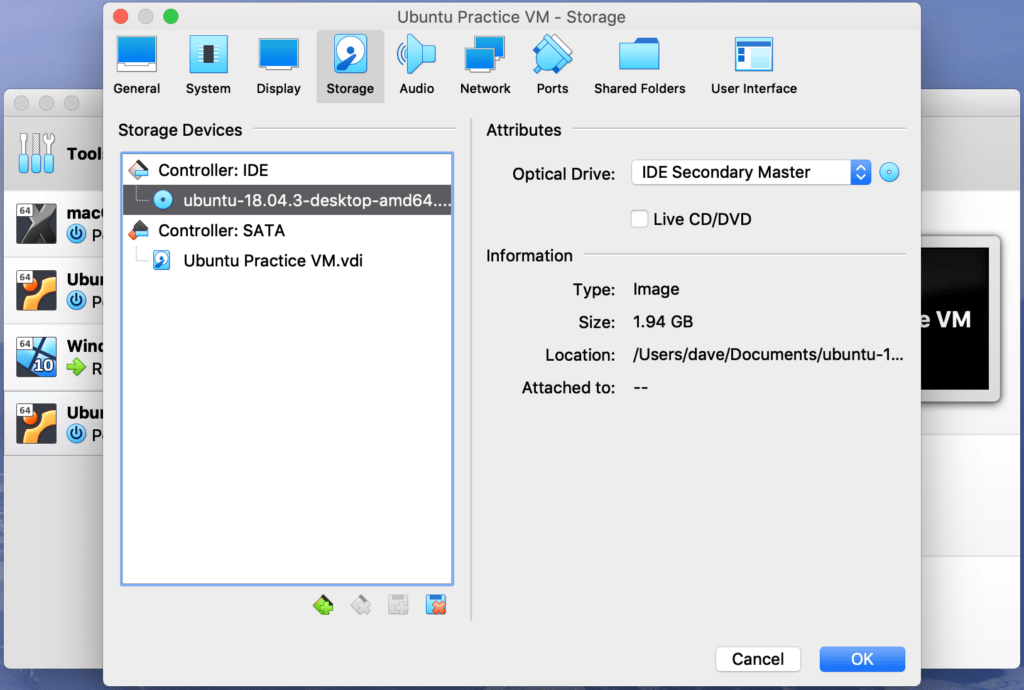1024x690 pixels.
Task: Open the General settings tab
Action: pos(136,66)
